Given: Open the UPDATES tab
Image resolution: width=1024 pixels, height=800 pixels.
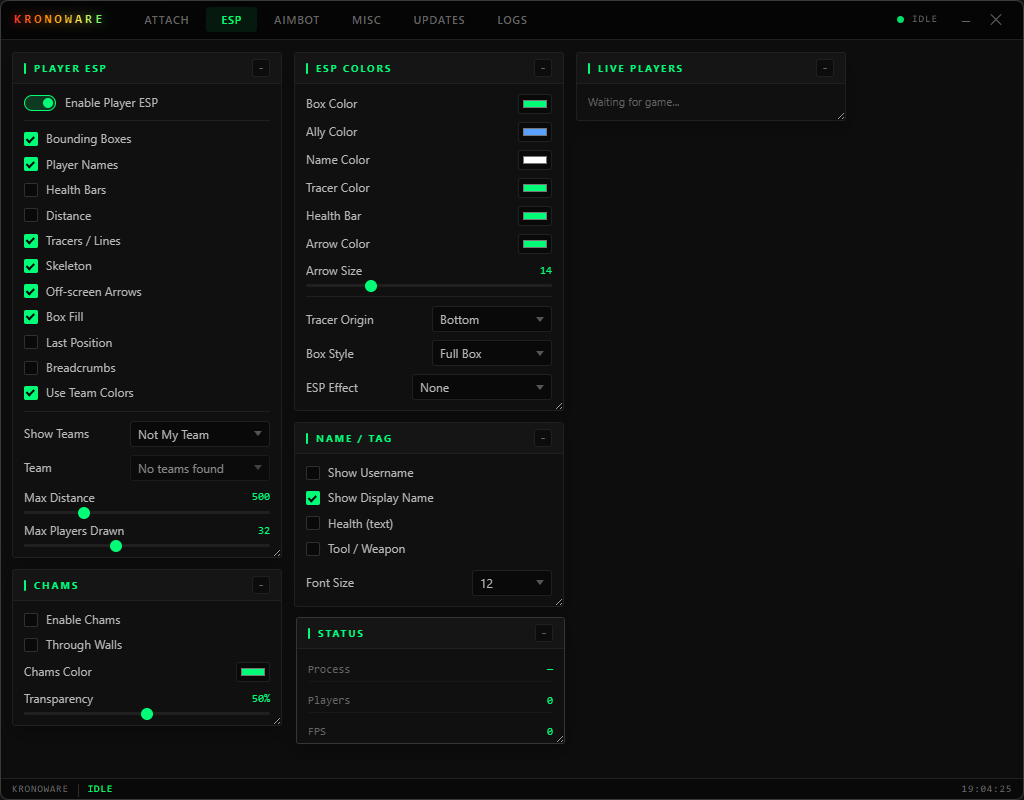Looking at the screenshot, I should 439,20.
